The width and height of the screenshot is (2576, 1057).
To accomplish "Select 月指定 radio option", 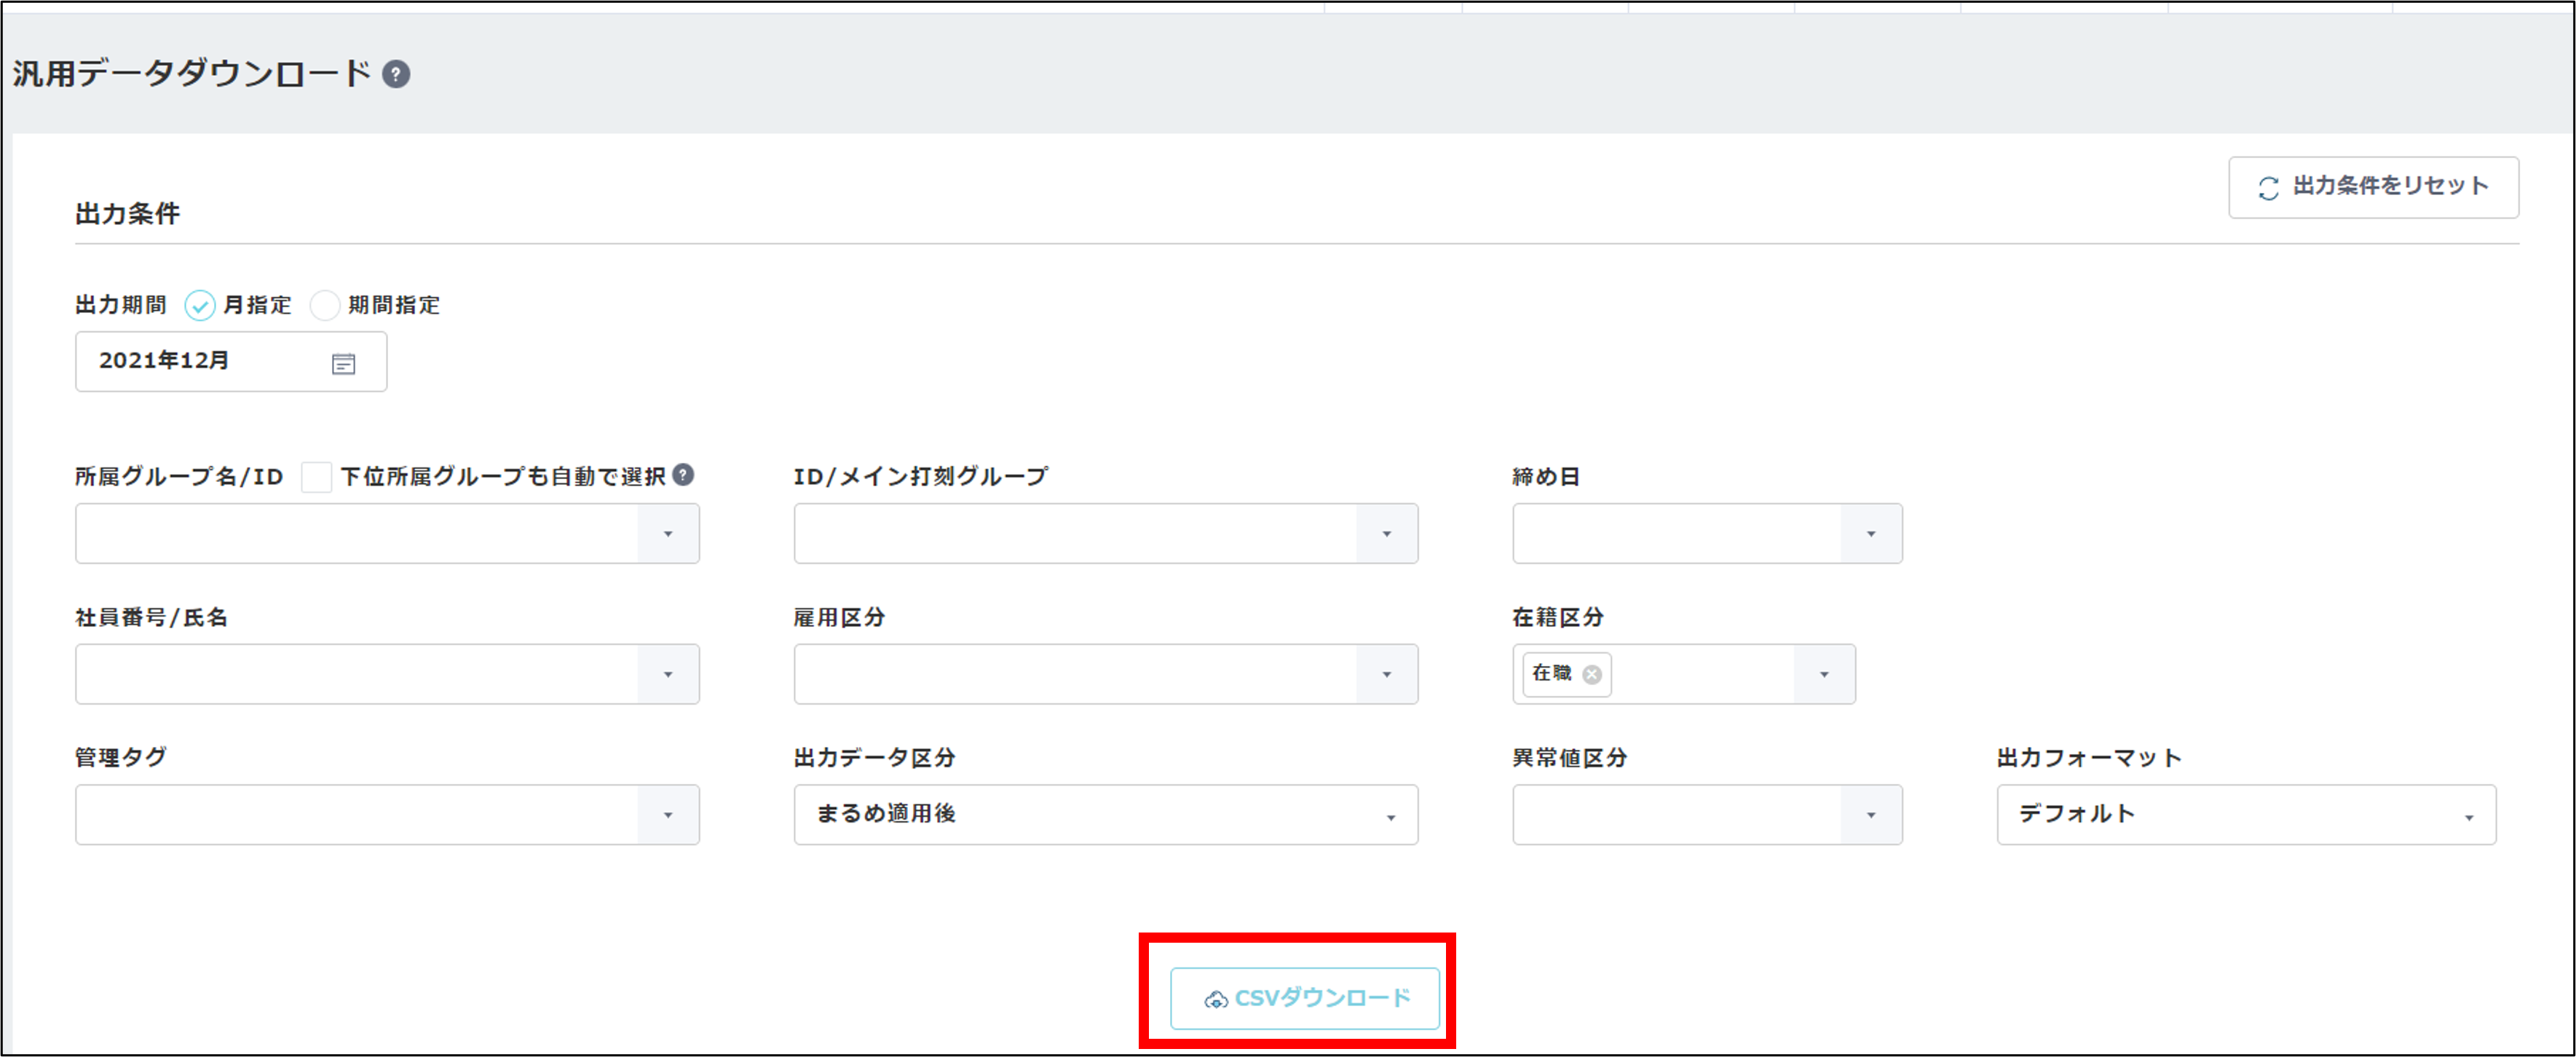I will (200, 305).
